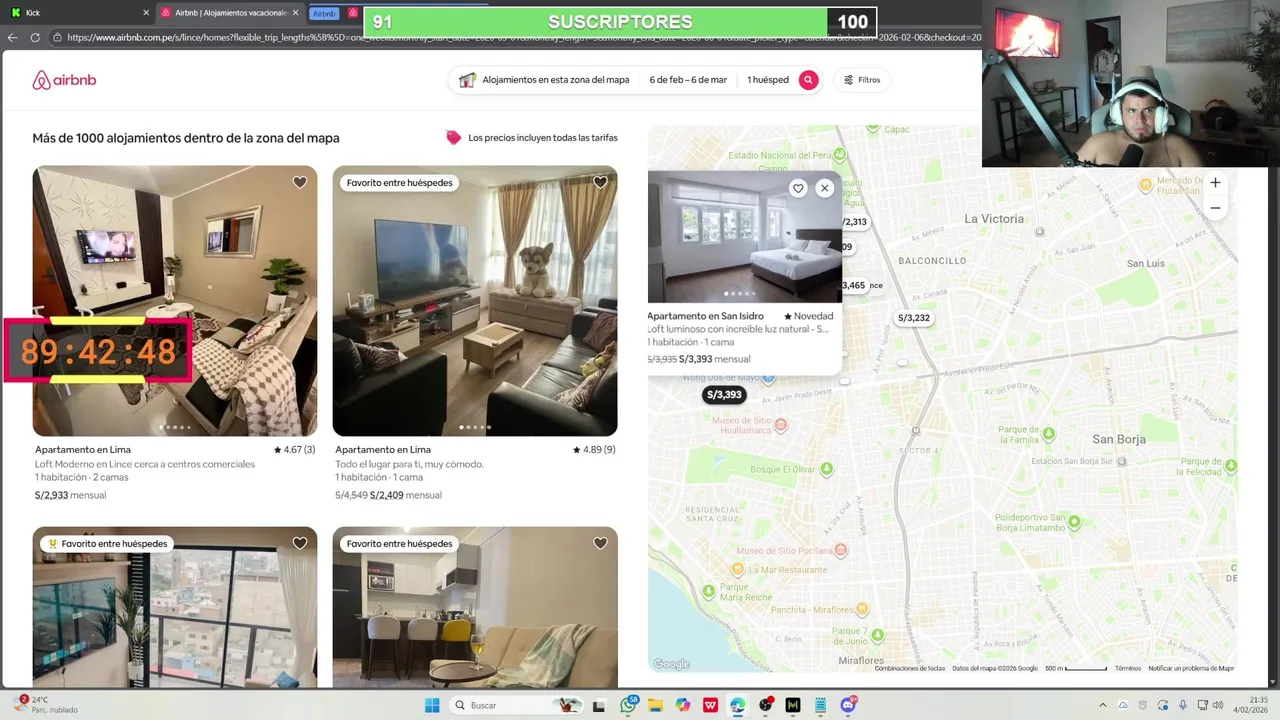
Task: Click the Google logo on the map
Action: [x=671, y=664]
